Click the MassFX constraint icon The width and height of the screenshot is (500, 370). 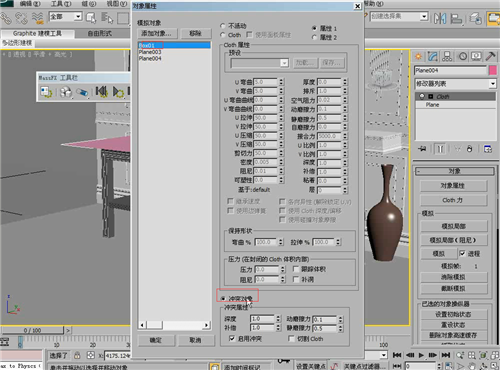tap(82, 92)
